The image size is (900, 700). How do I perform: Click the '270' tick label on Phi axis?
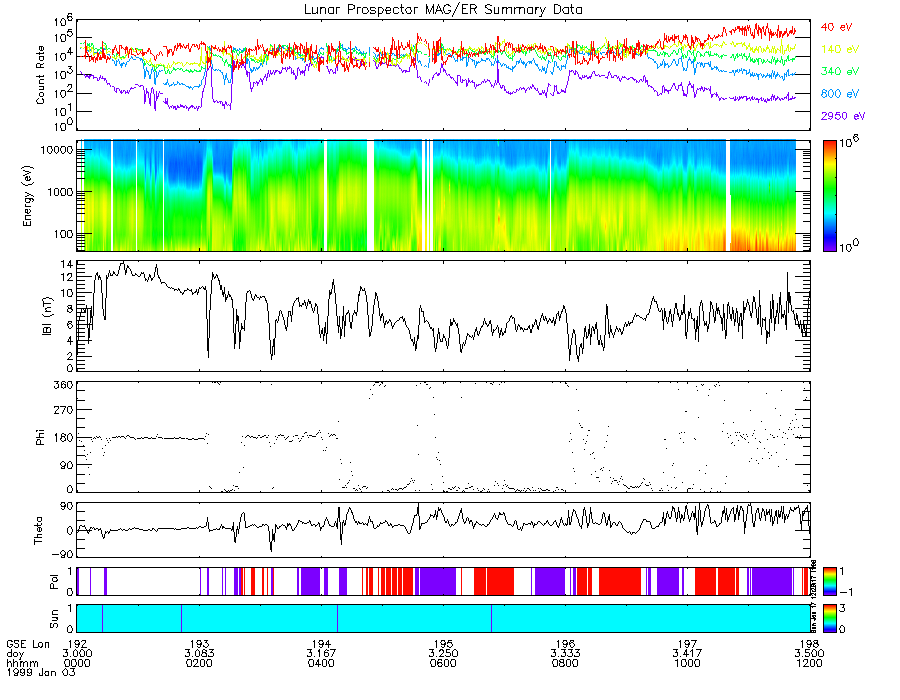tap(64, 410)
